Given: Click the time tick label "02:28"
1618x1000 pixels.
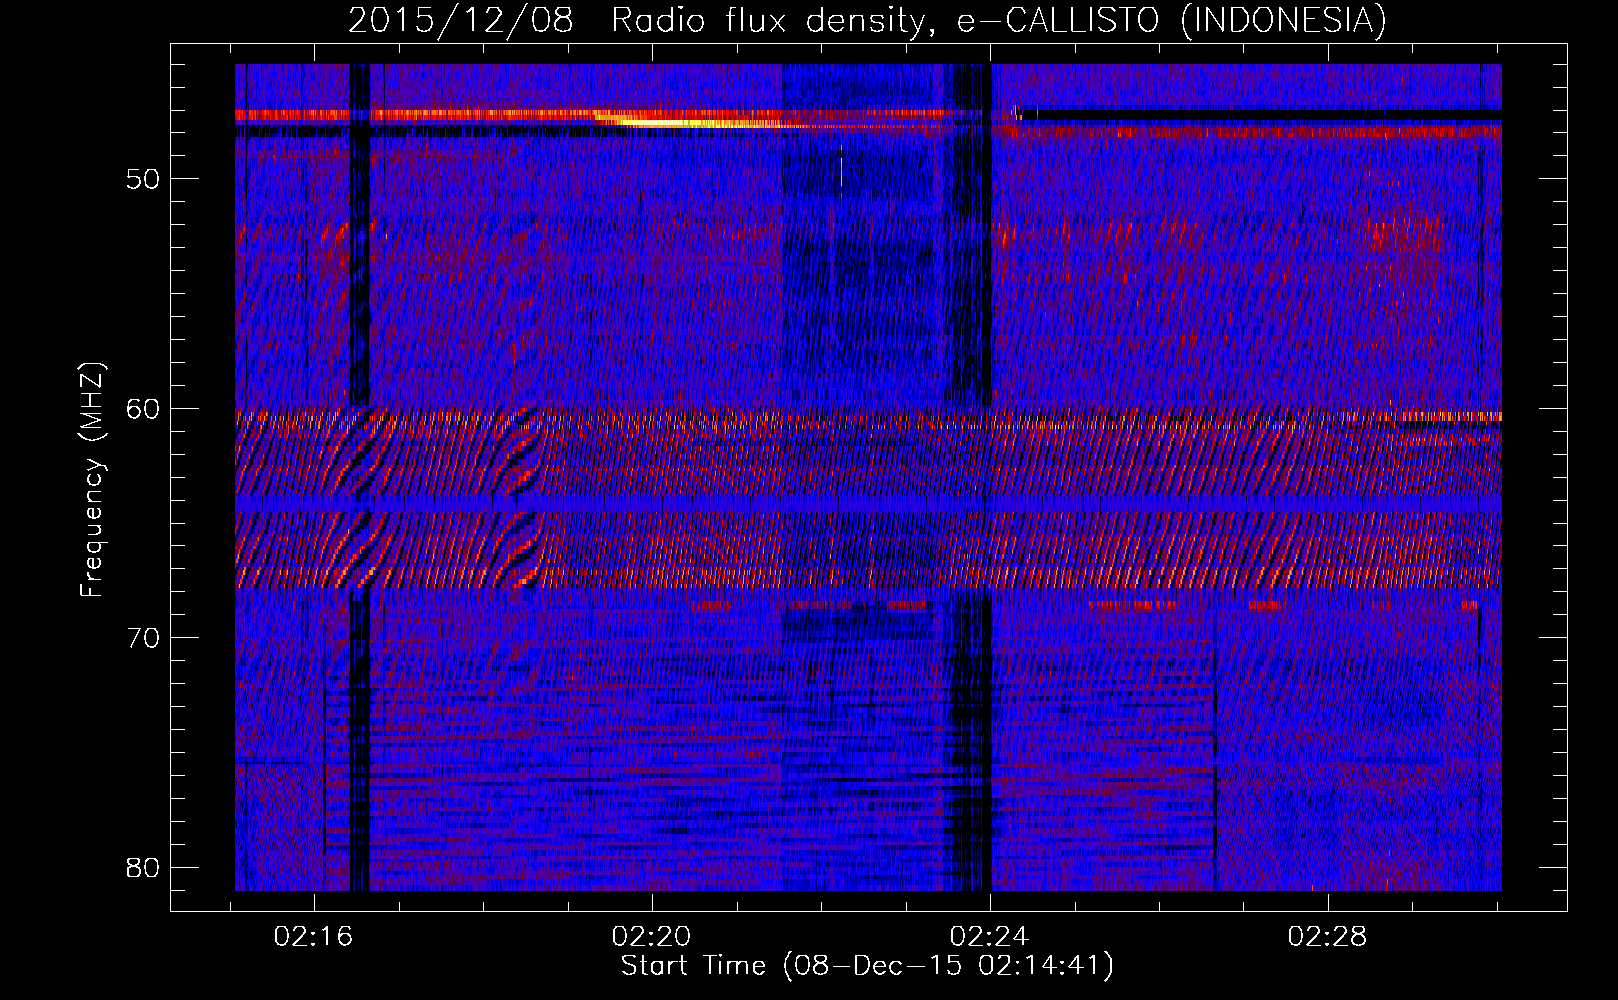Looking at the screenshot, I should 1327,937.
